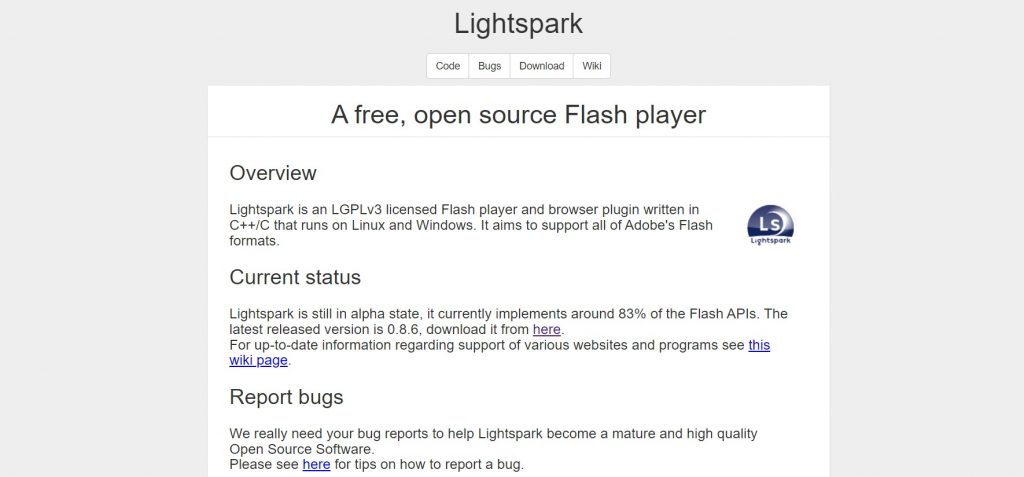Select the Download navigation button
Viewport: 1024px width, 477px height.
[541, 66]
